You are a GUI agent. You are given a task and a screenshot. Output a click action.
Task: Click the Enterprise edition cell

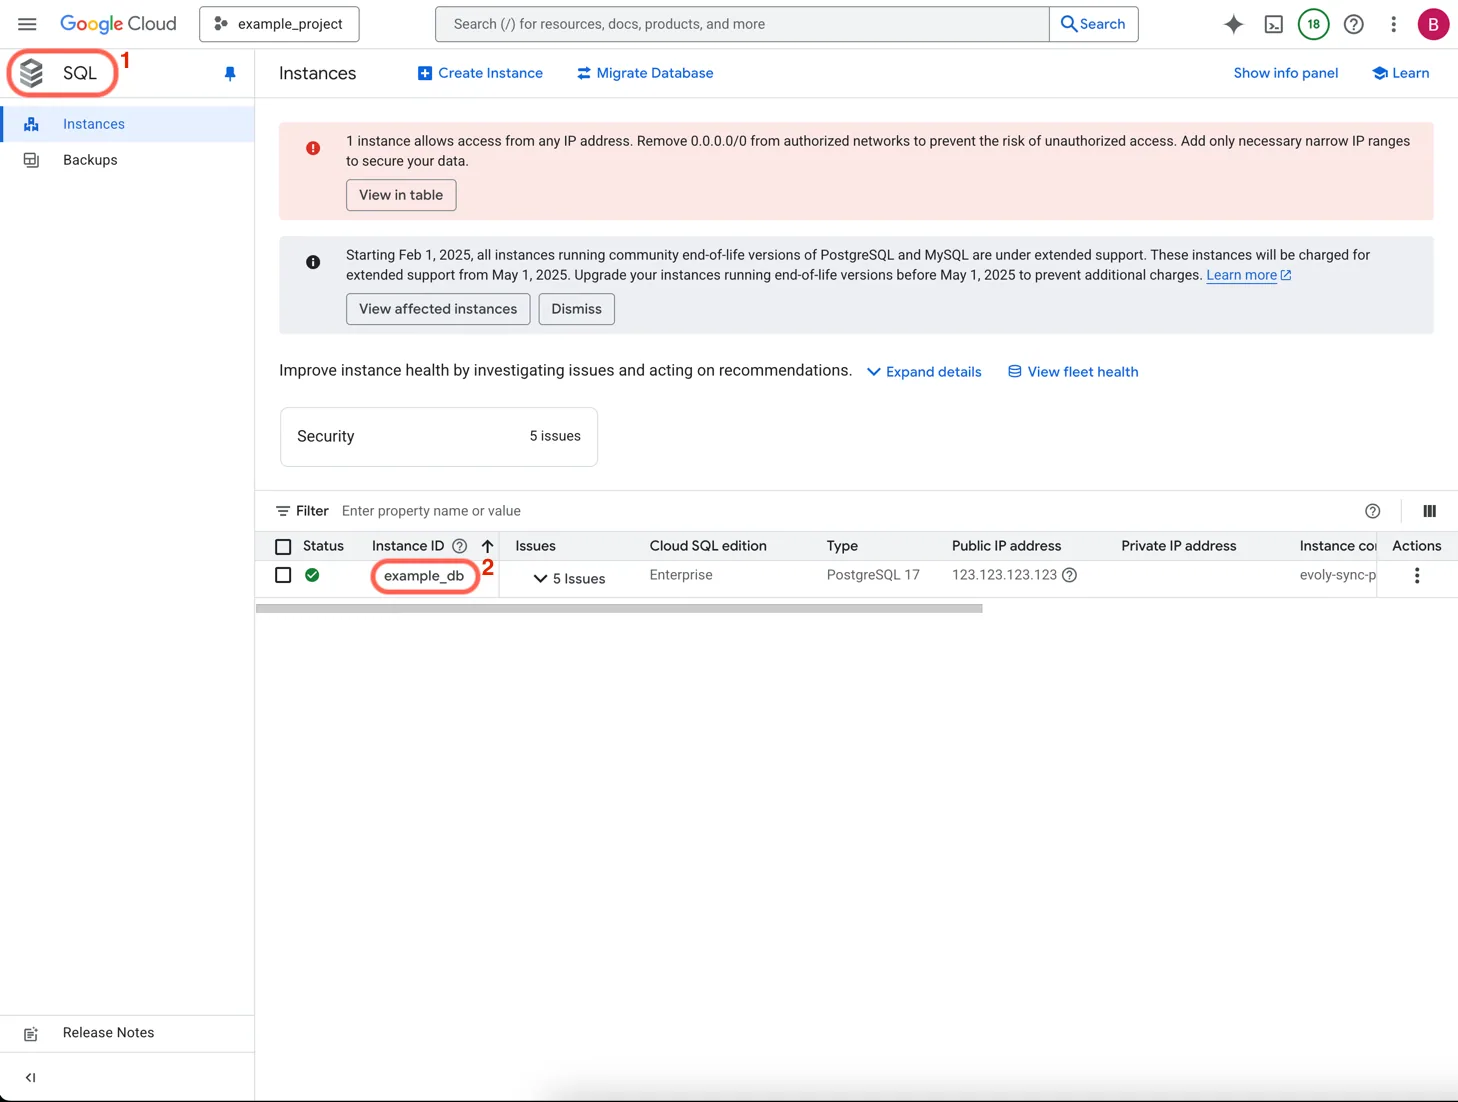coord(681,575)
